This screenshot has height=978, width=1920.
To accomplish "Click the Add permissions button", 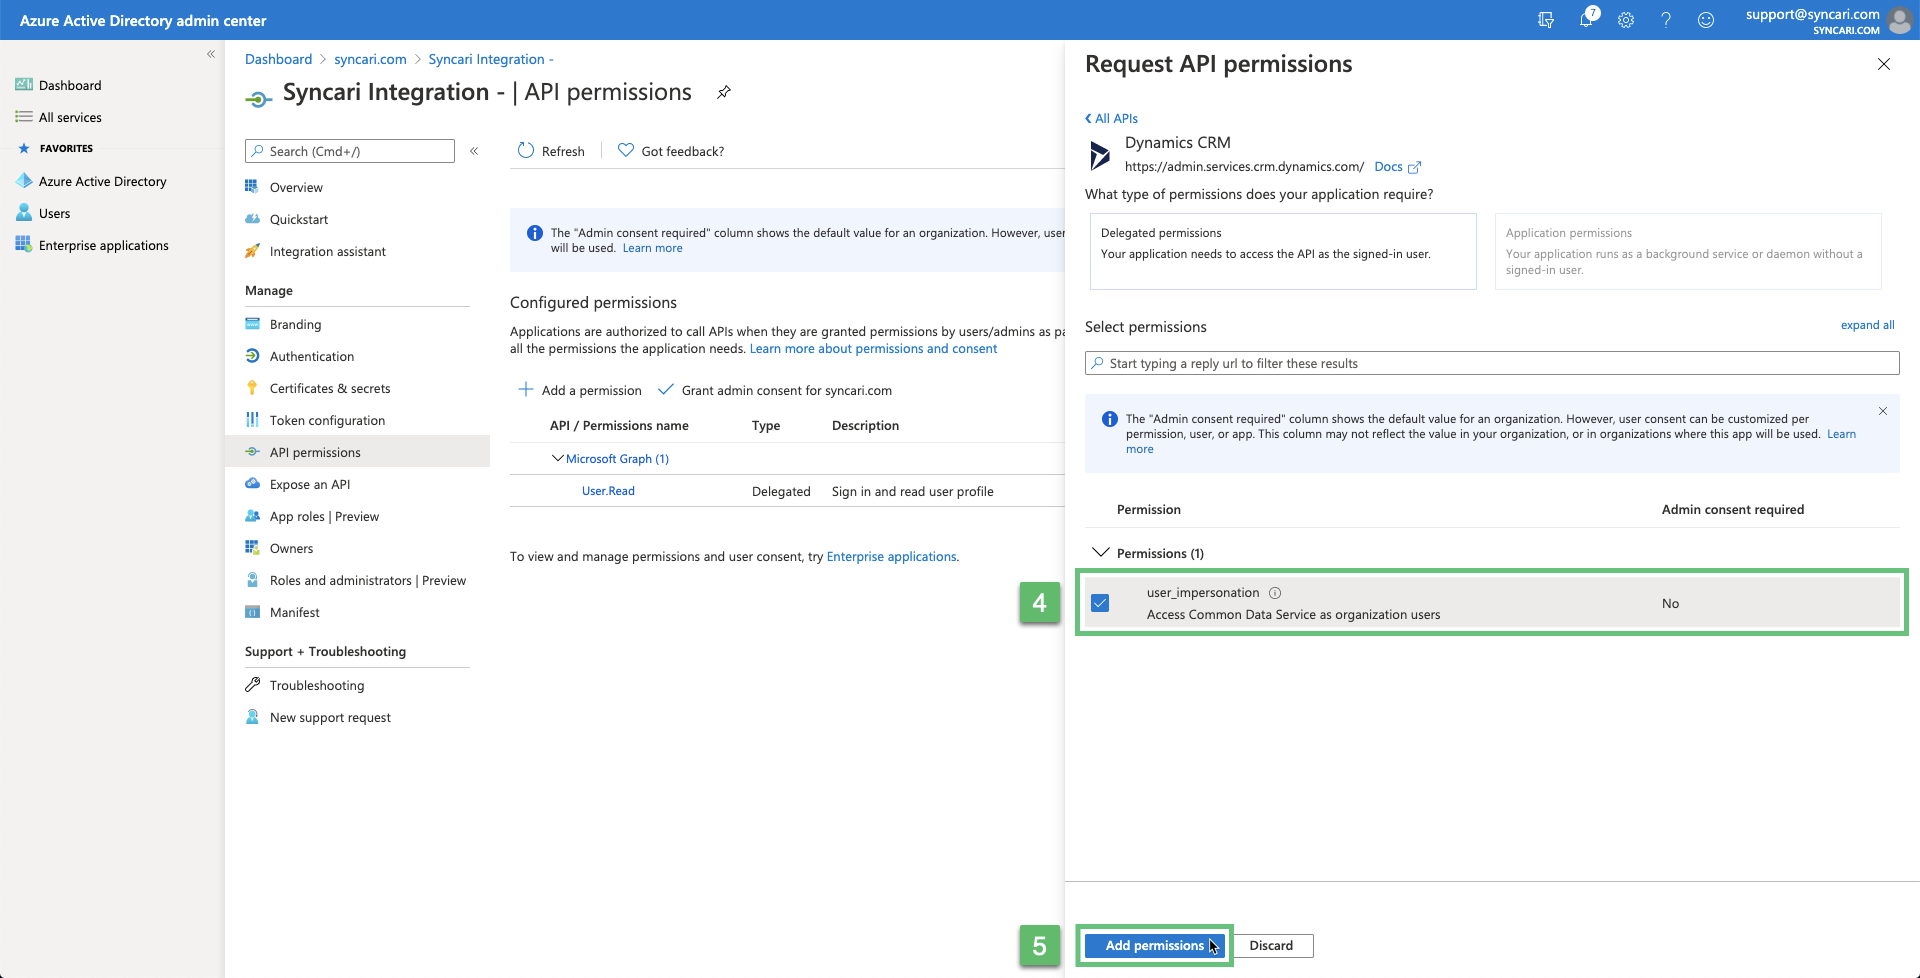I will (1154, 946).
